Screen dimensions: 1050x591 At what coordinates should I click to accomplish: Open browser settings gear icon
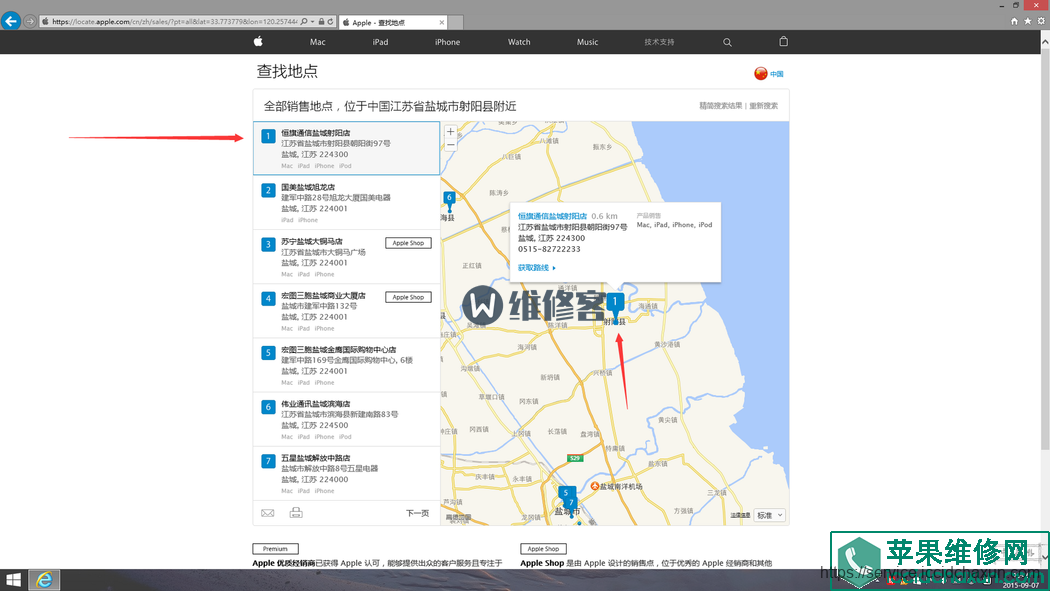coord(1041,21)
